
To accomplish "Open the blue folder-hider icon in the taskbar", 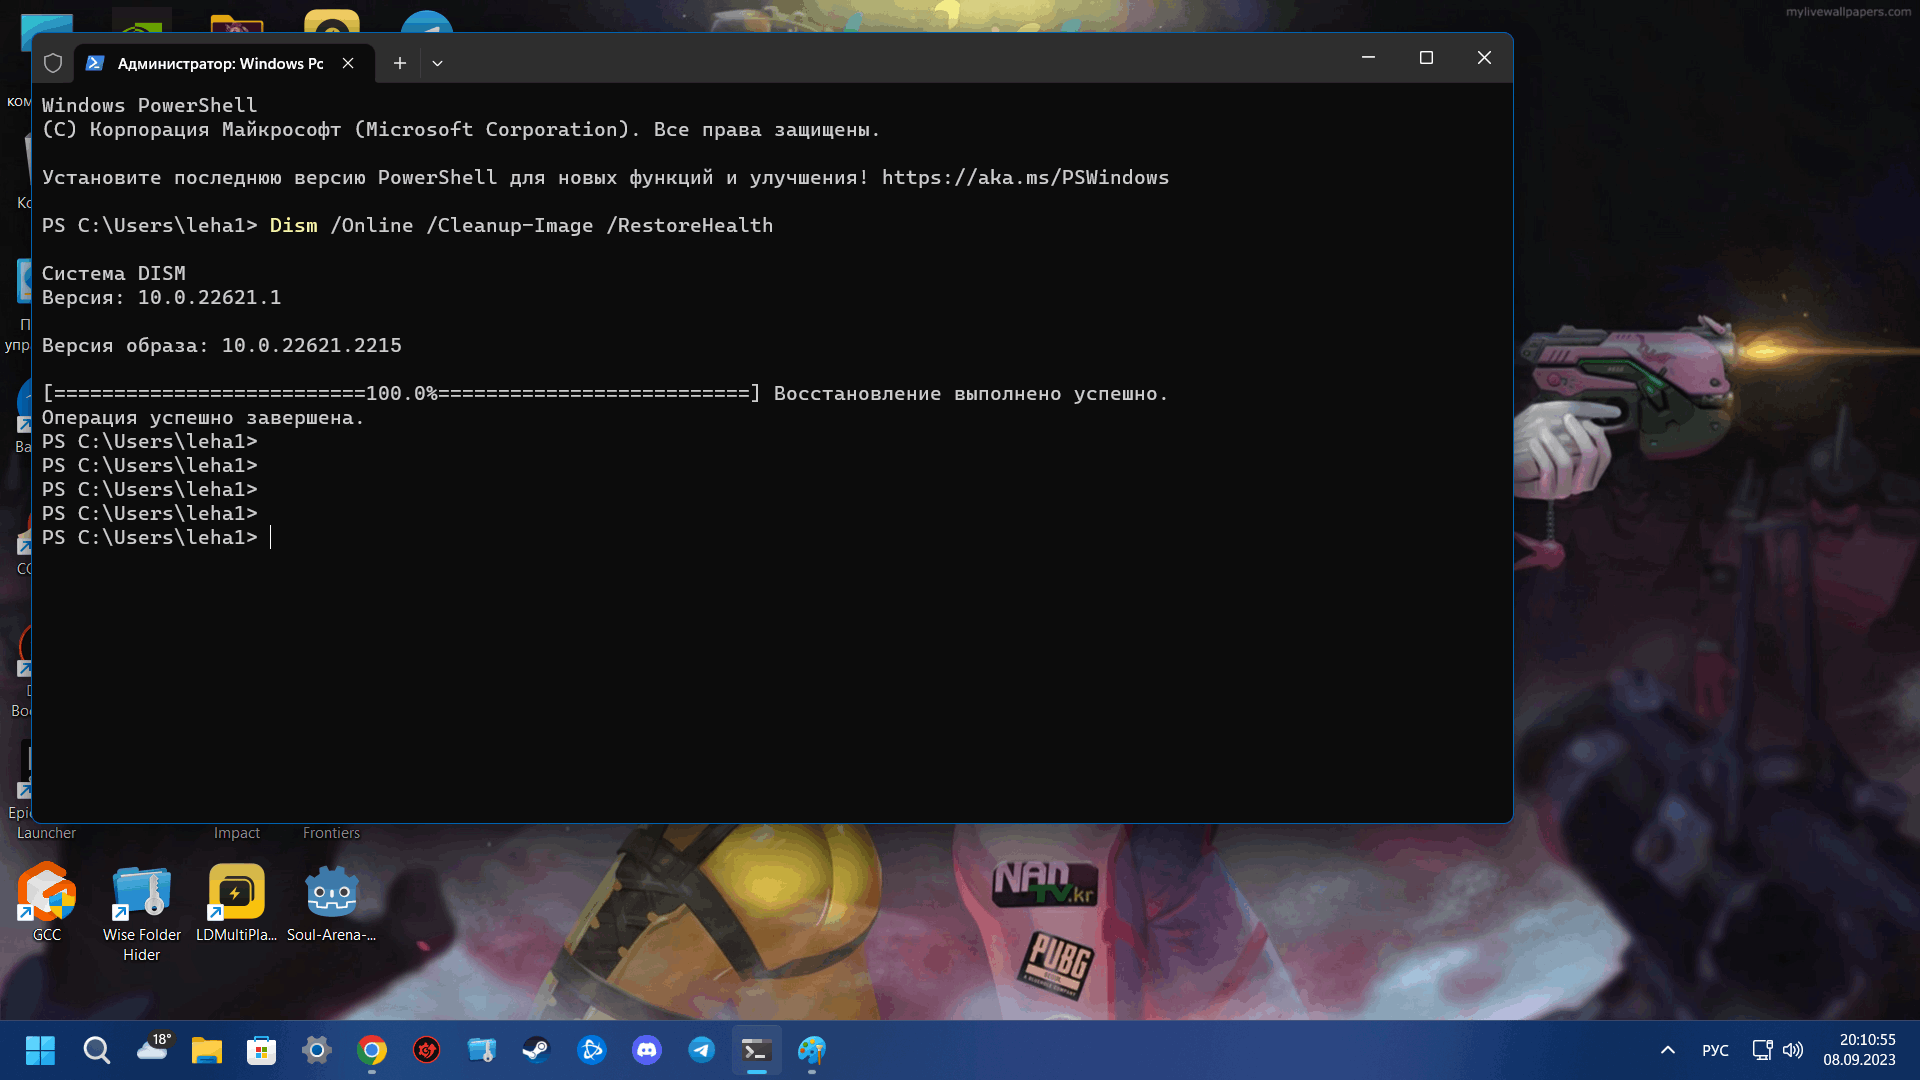I will (x=482, y=1050).
